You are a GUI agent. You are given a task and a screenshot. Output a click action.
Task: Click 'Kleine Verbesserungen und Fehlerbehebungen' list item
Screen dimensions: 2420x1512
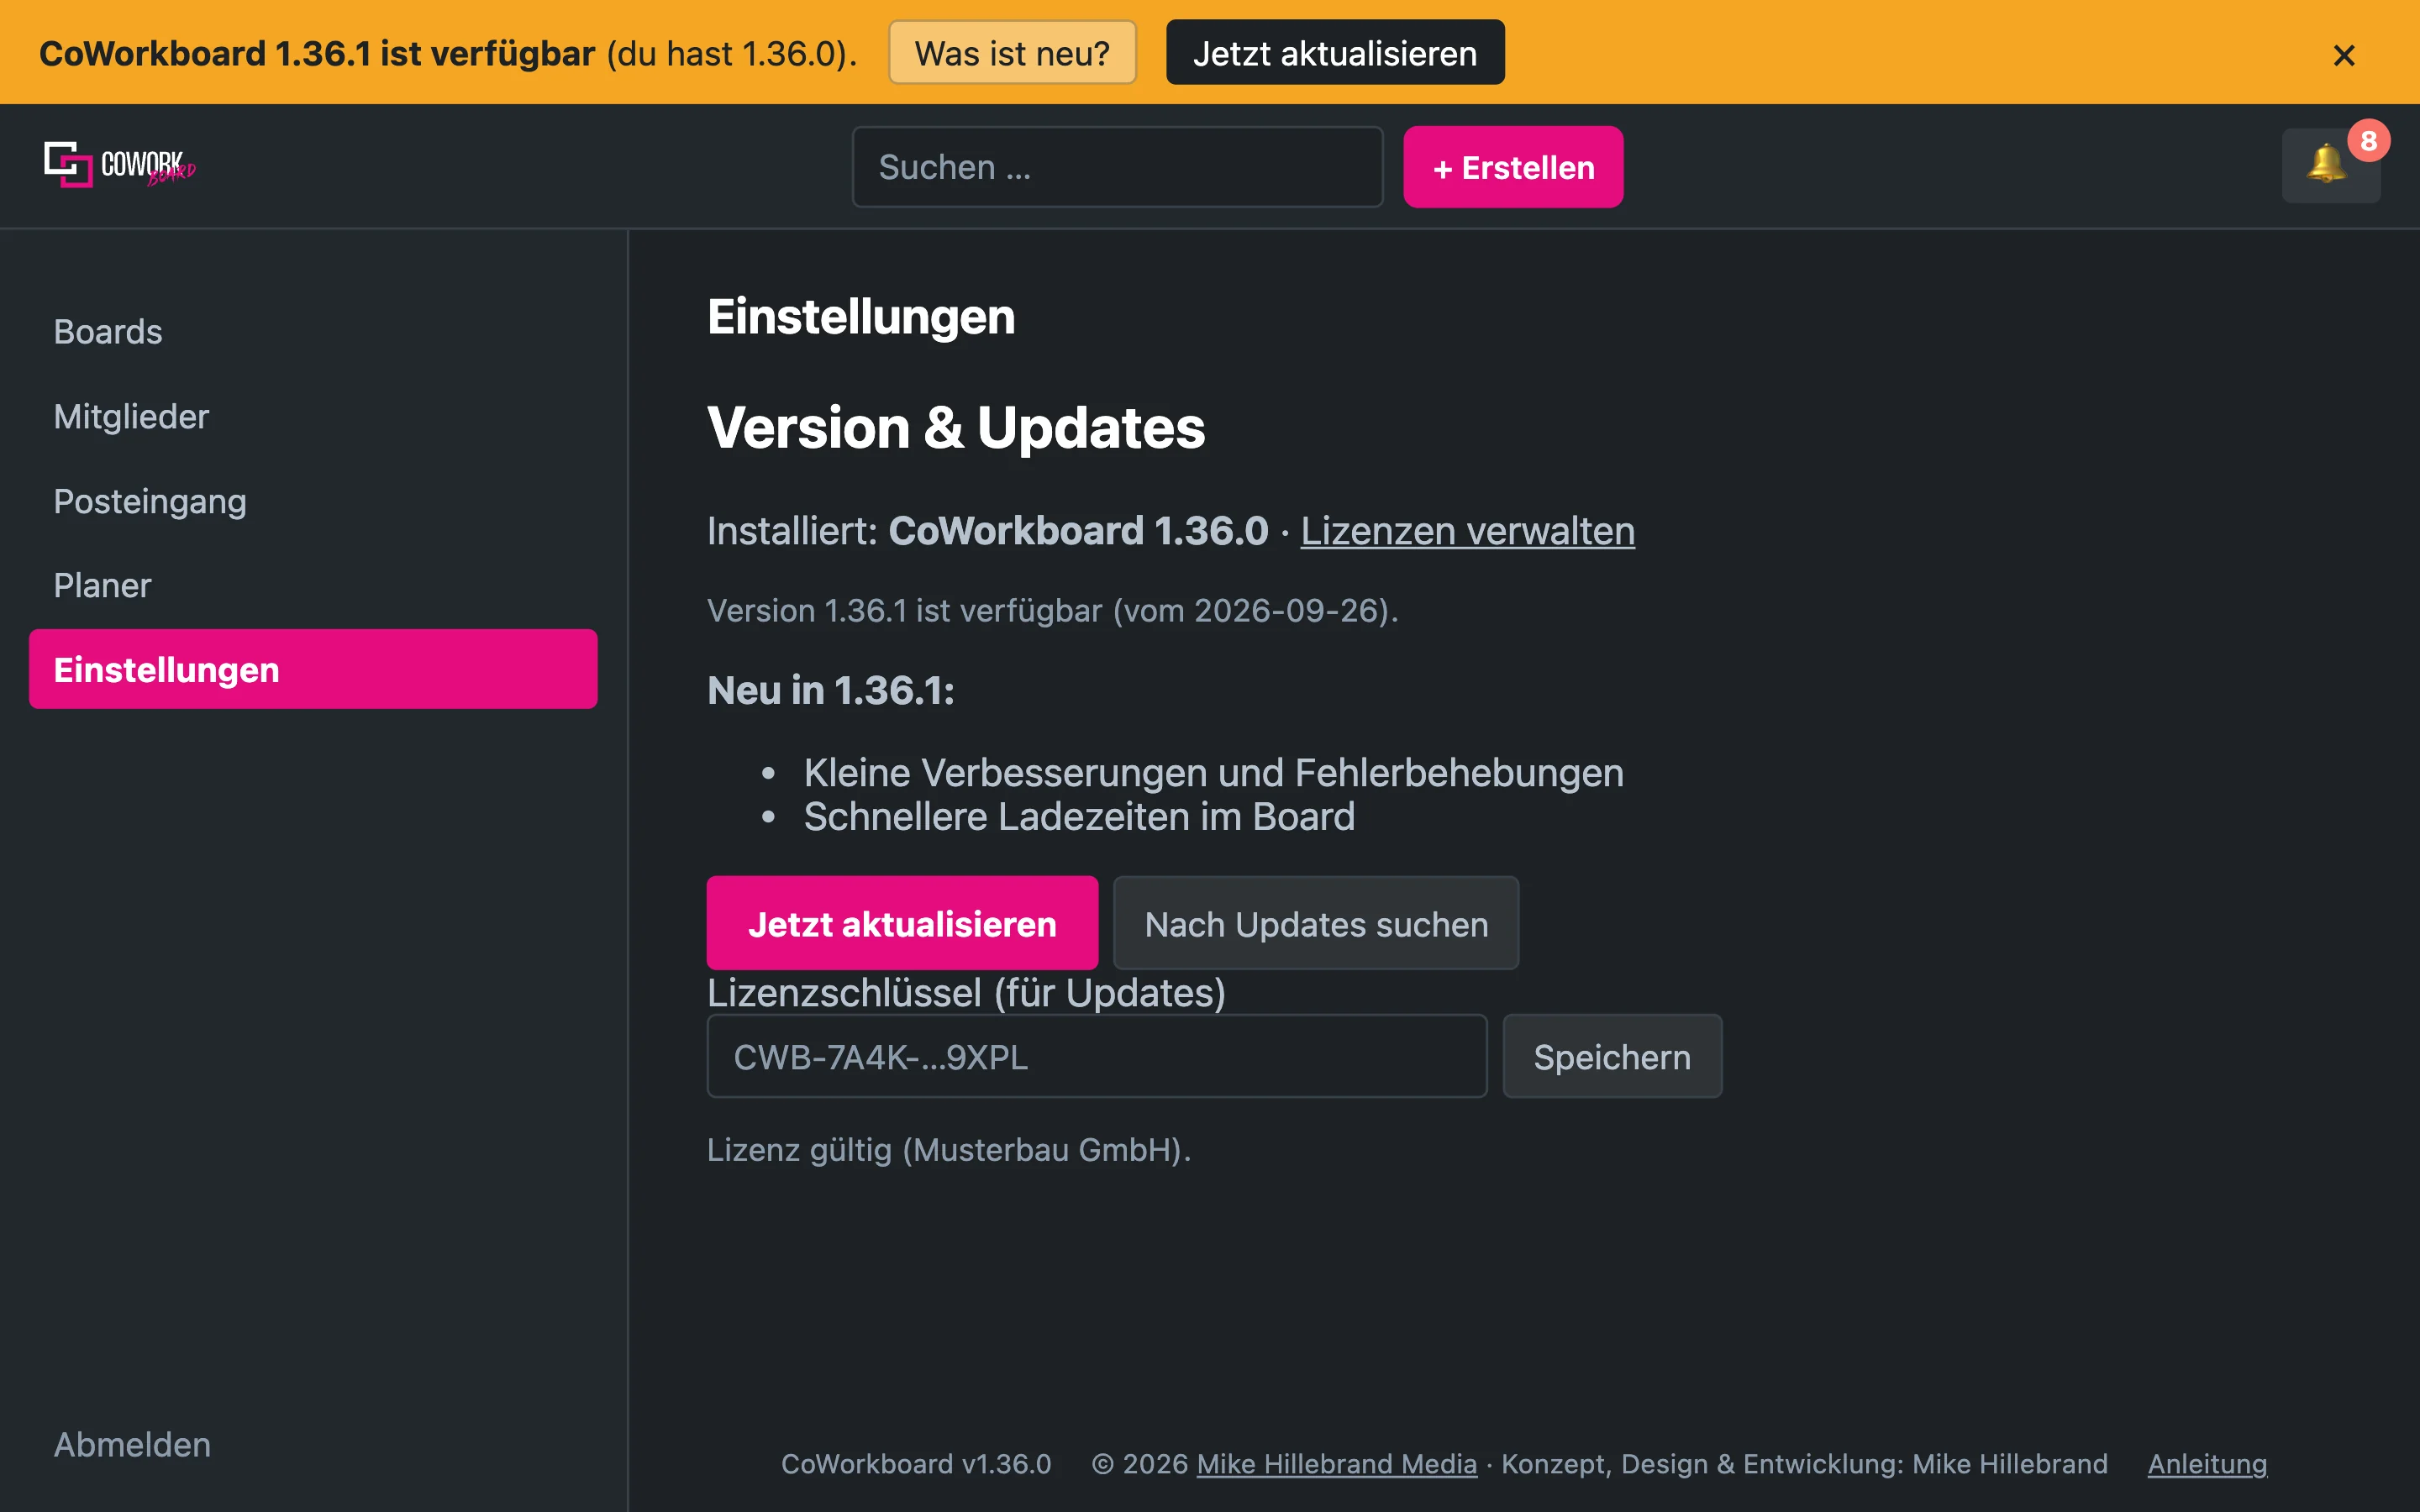click(1213, 773)
